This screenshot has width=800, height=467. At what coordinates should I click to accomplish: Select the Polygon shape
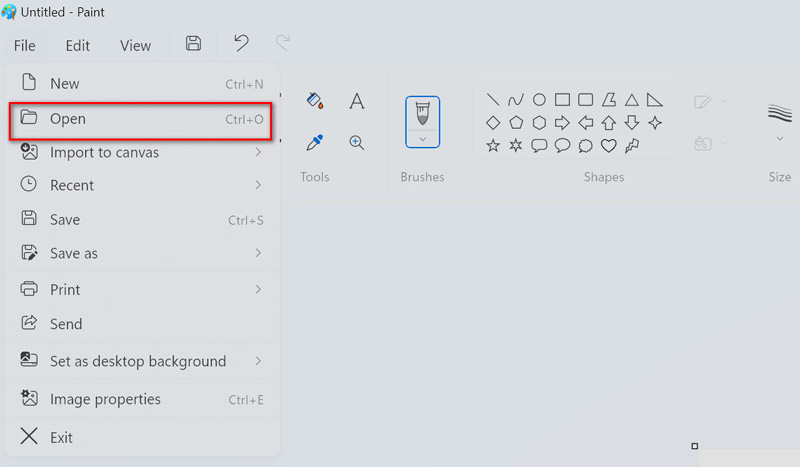[x=609, y=100]
